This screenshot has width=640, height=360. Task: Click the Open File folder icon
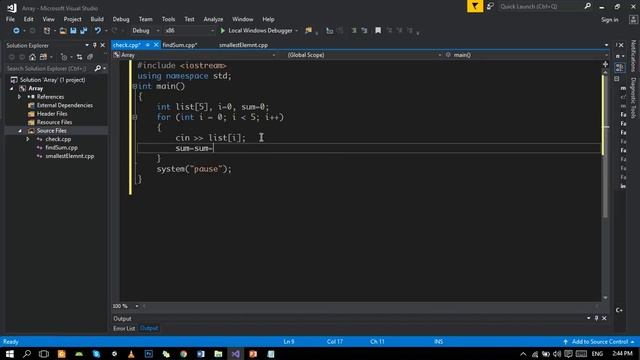[63, 31]
